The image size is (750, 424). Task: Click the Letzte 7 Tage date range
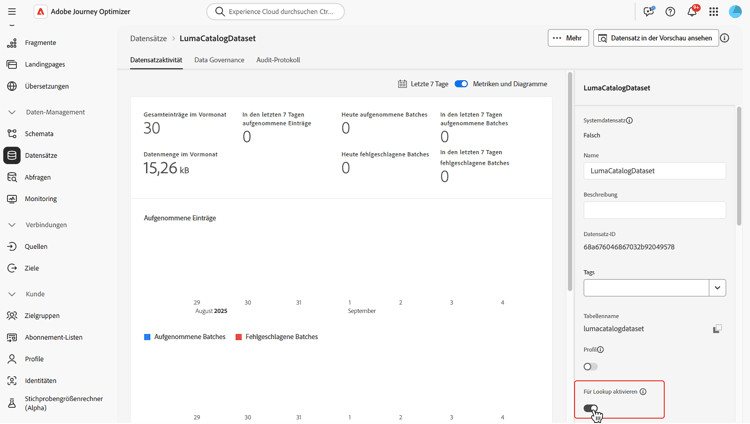click(x=429, y=84)
